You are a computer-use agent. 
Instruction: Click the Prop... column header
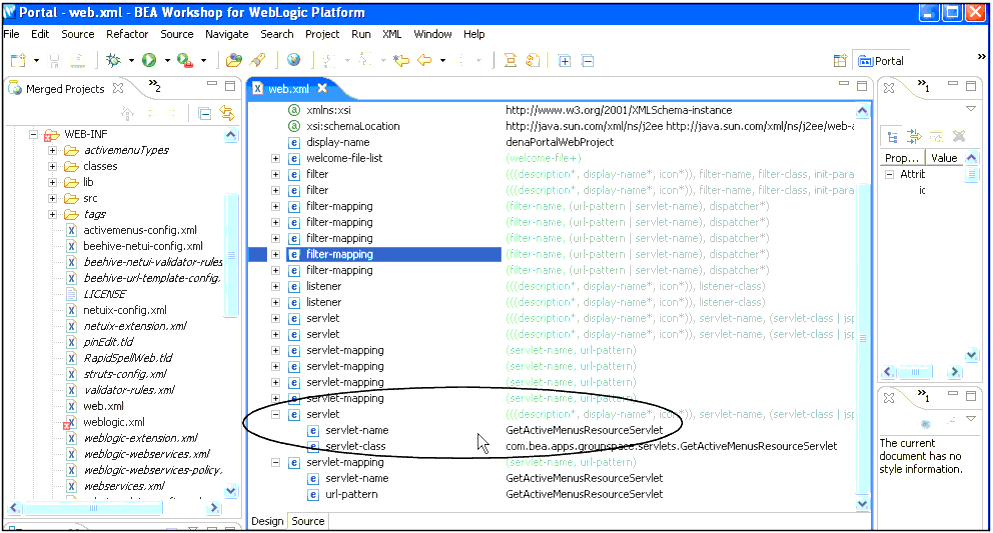click(902, 158)
